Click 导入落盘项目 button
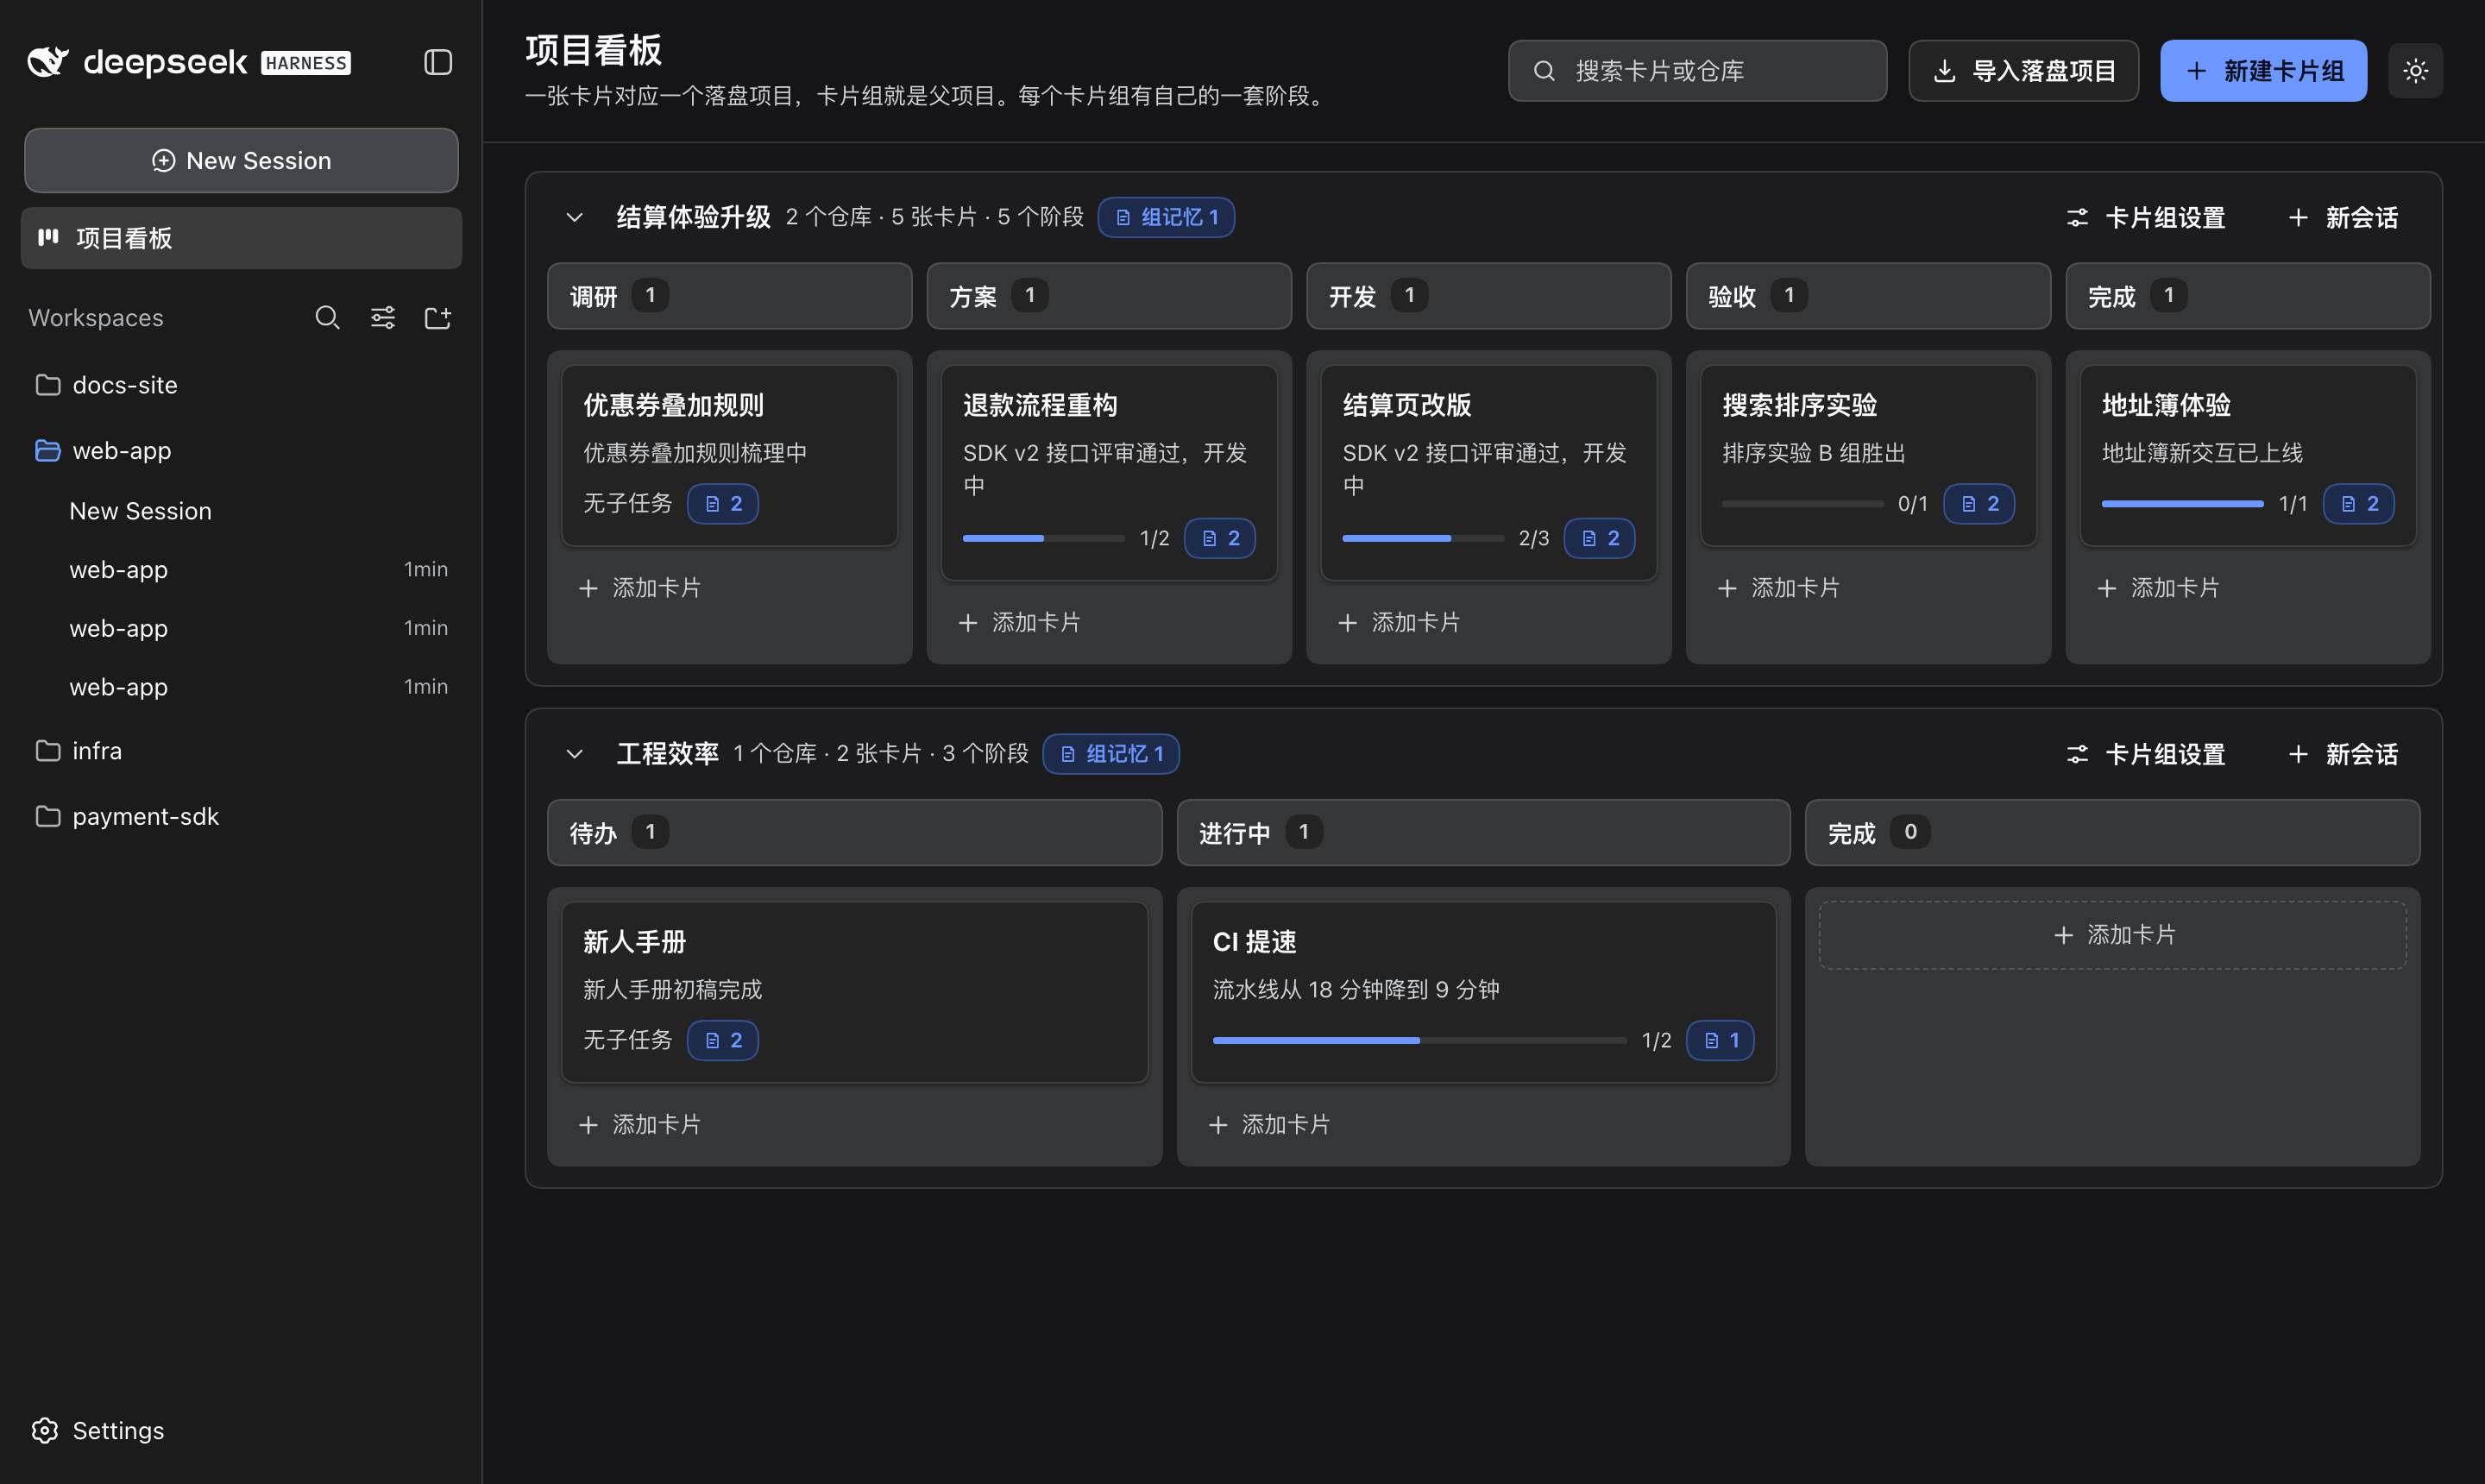 click(x=2023, y=71)
